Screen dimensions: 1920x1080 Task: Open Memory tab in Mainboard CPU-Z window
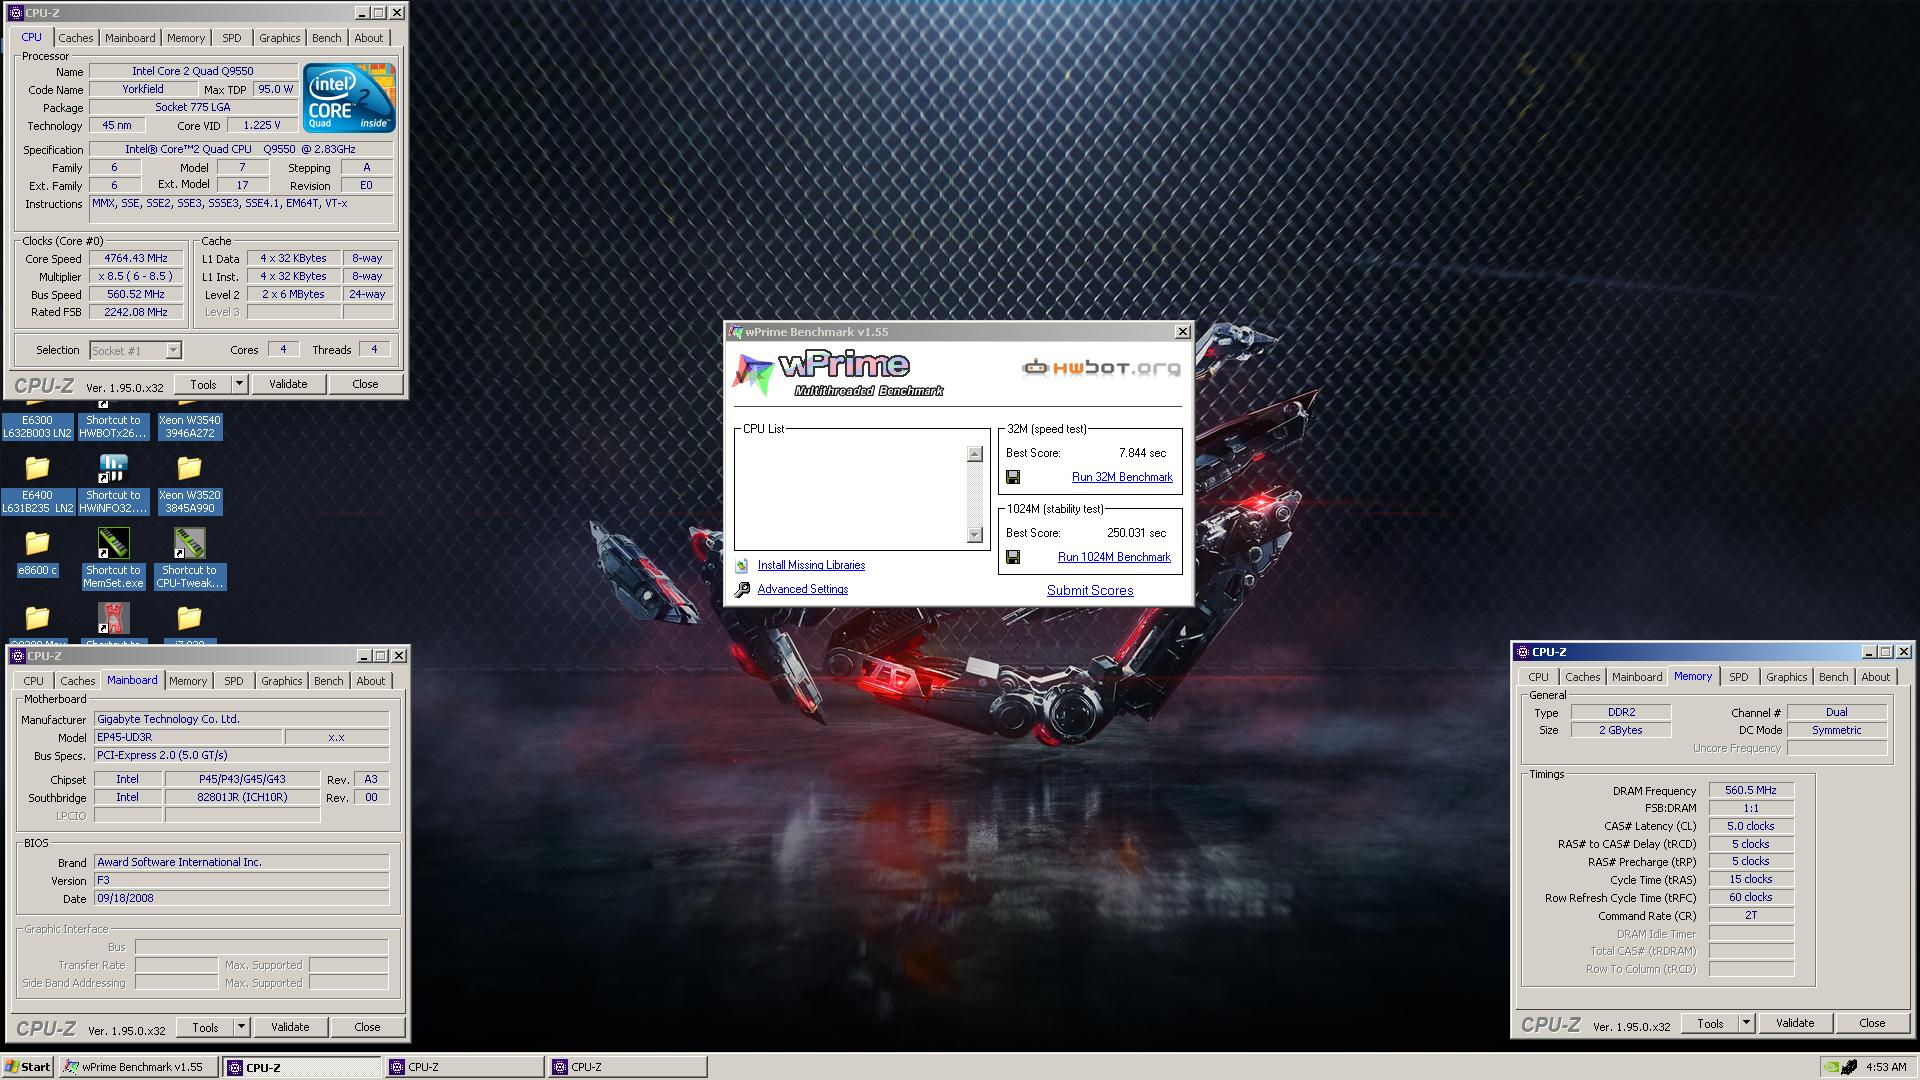[187, 681]
